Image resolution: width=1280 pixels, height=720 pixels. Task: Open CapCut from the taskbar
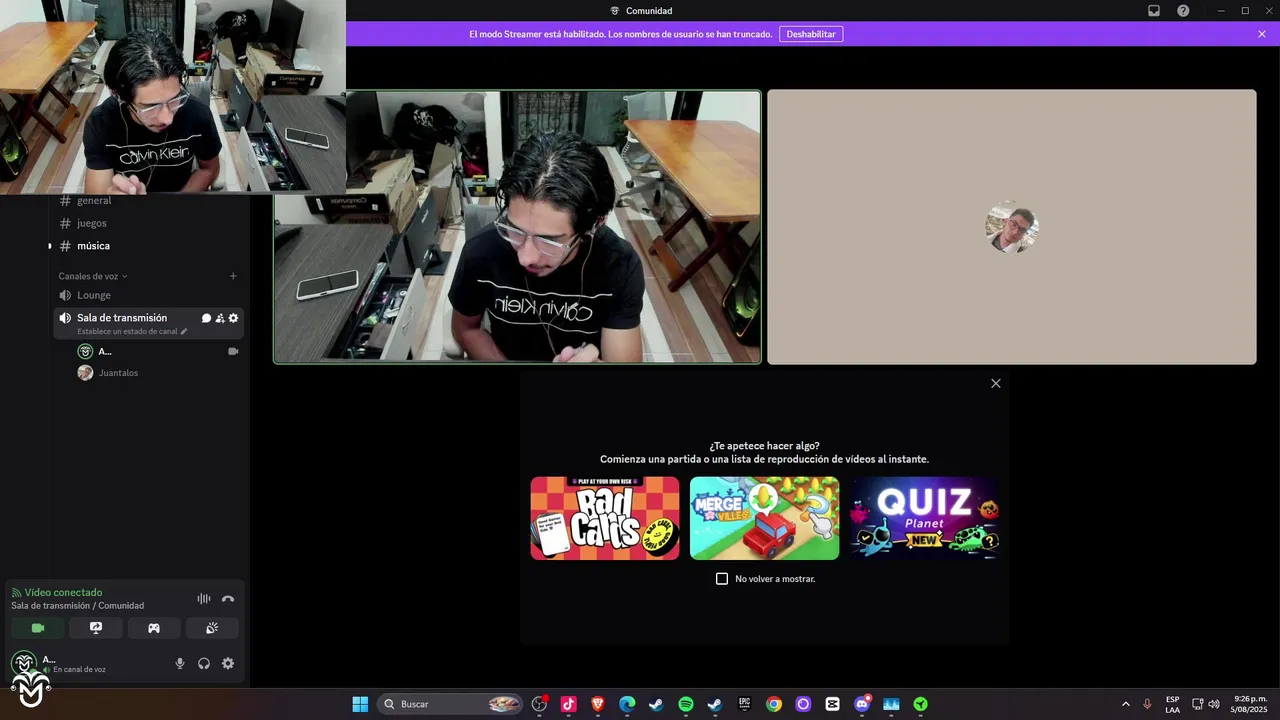coord(832,704)
